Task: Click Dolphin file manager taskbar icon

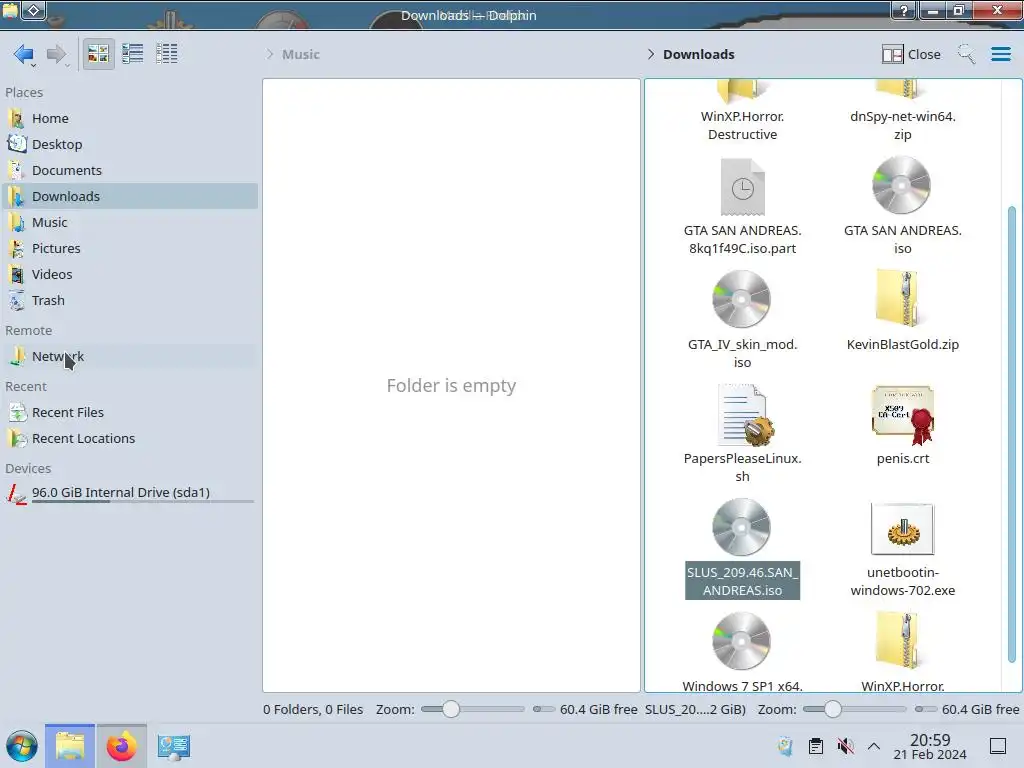Action: pos(70,746)
